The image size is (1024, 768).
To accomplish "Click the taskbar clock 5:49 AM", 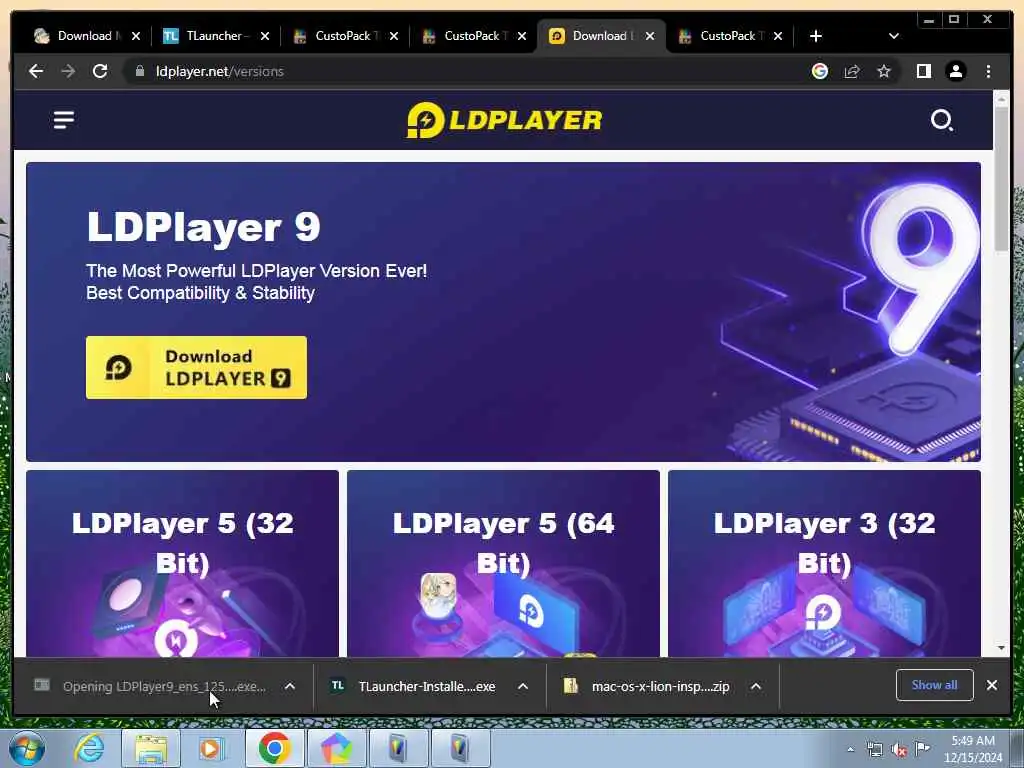I will [x=973, y=749].
